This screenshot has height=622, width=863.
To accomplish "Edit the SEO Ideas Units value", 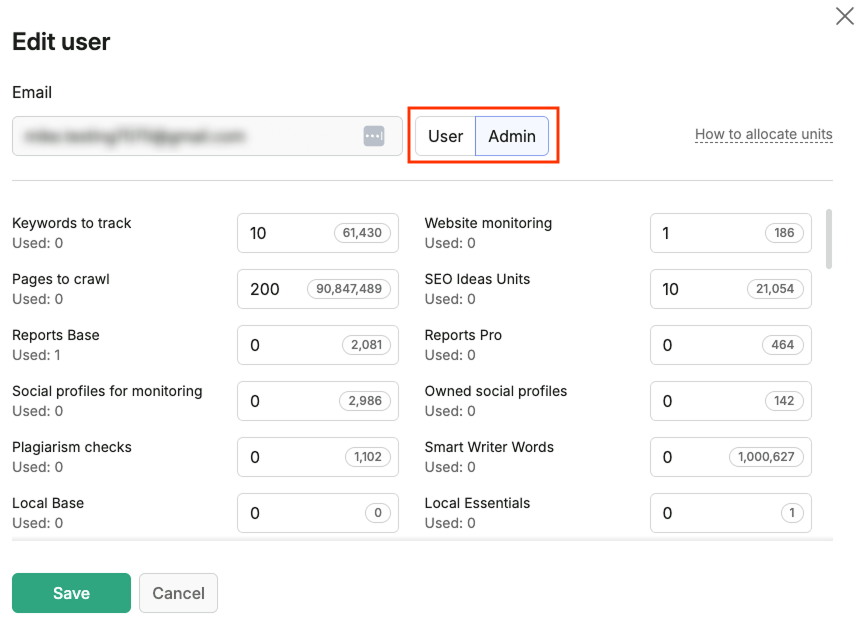I will click(730, 289).
